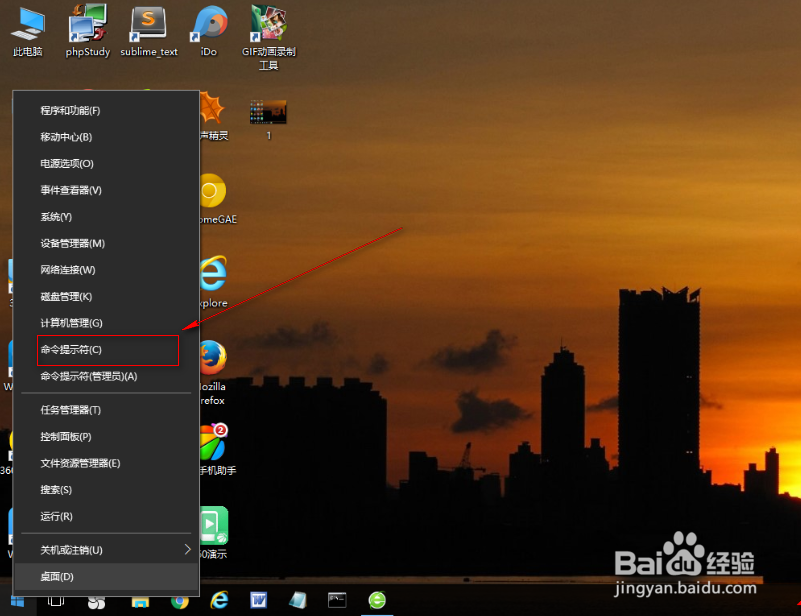Launch Google Chrome from the taskbar
The height and width of the screenshot is (616, 801).
click(x=180, y=601)
